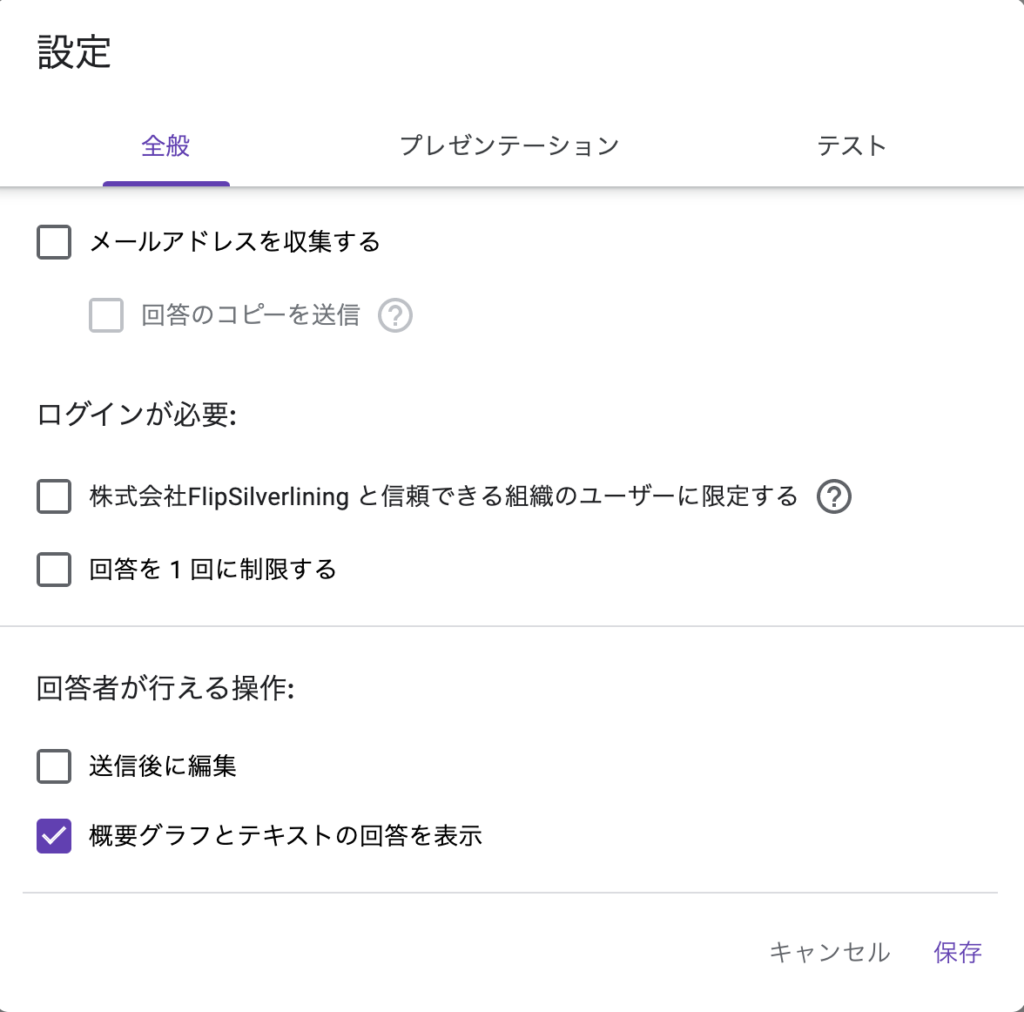1024x1012 pixels.
Task: Click the 保存 button to save settings
Action: tap(957, 952)
